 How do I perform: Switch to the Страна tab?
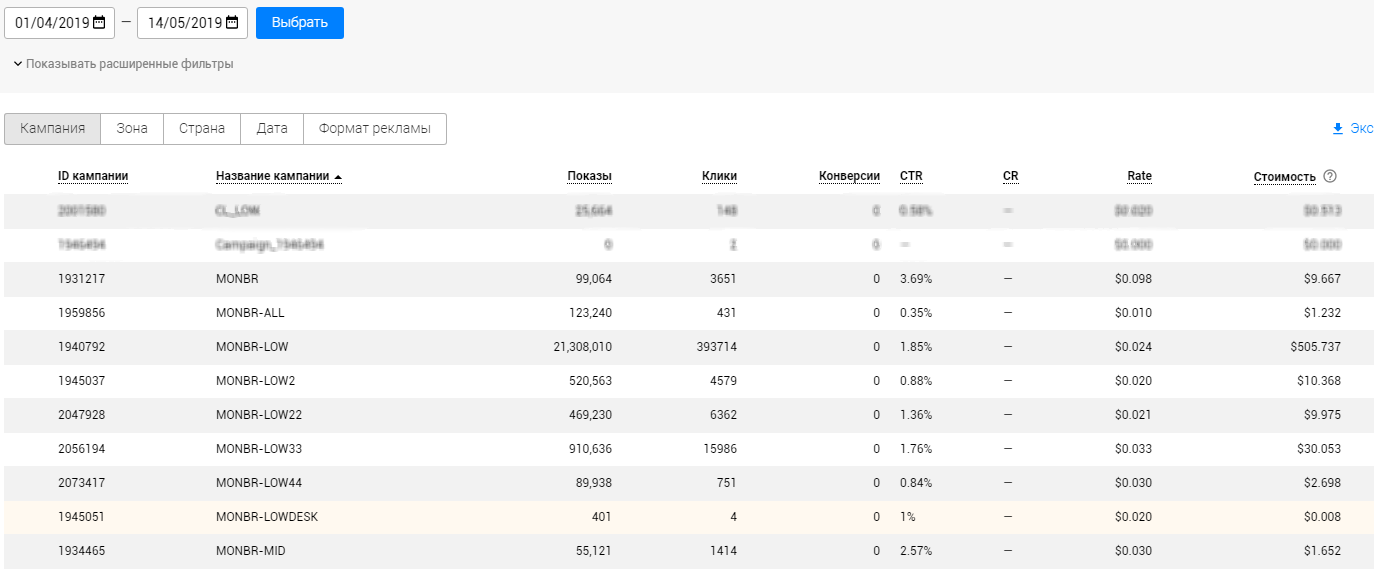click(202, 129)
